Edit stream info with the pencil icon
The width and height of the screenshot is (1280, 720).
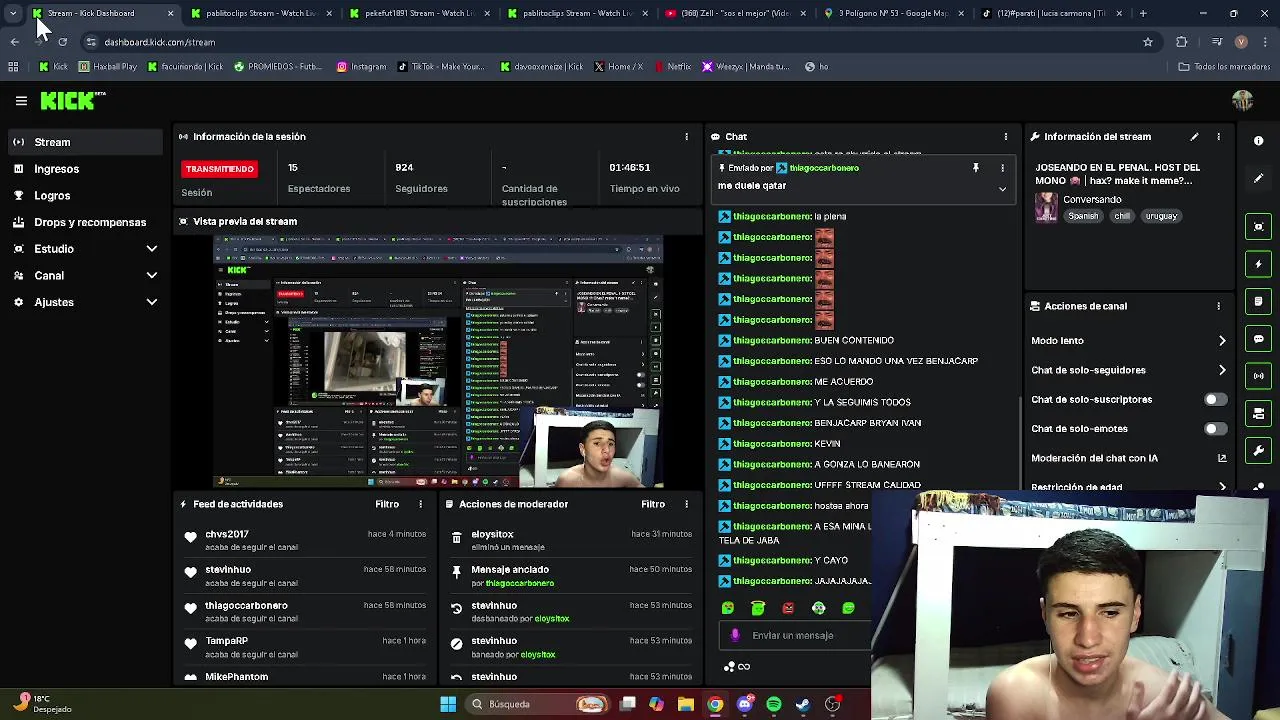(1194, 137)
